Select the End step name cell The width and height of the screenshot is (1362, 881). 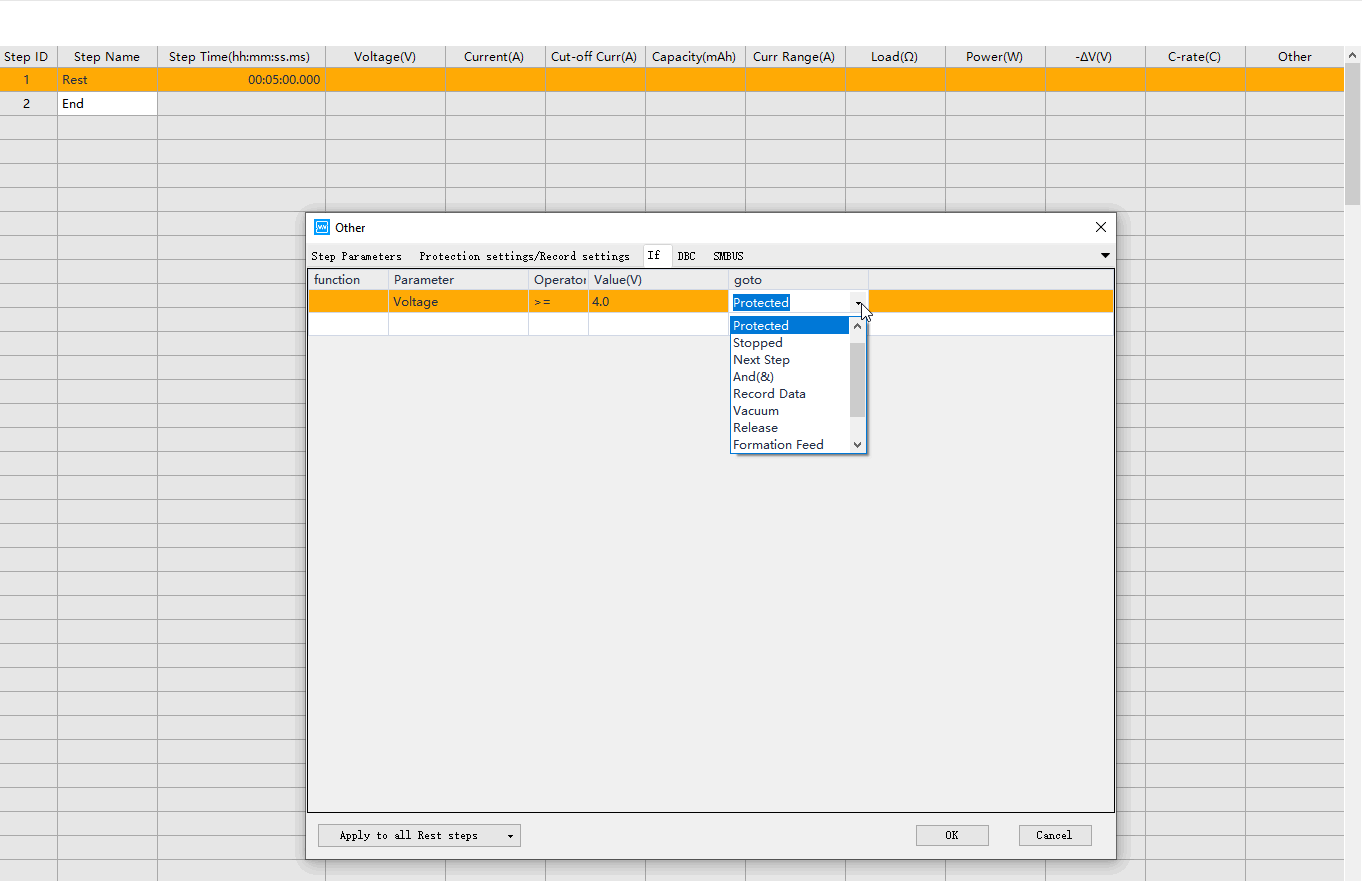point(107,104)
